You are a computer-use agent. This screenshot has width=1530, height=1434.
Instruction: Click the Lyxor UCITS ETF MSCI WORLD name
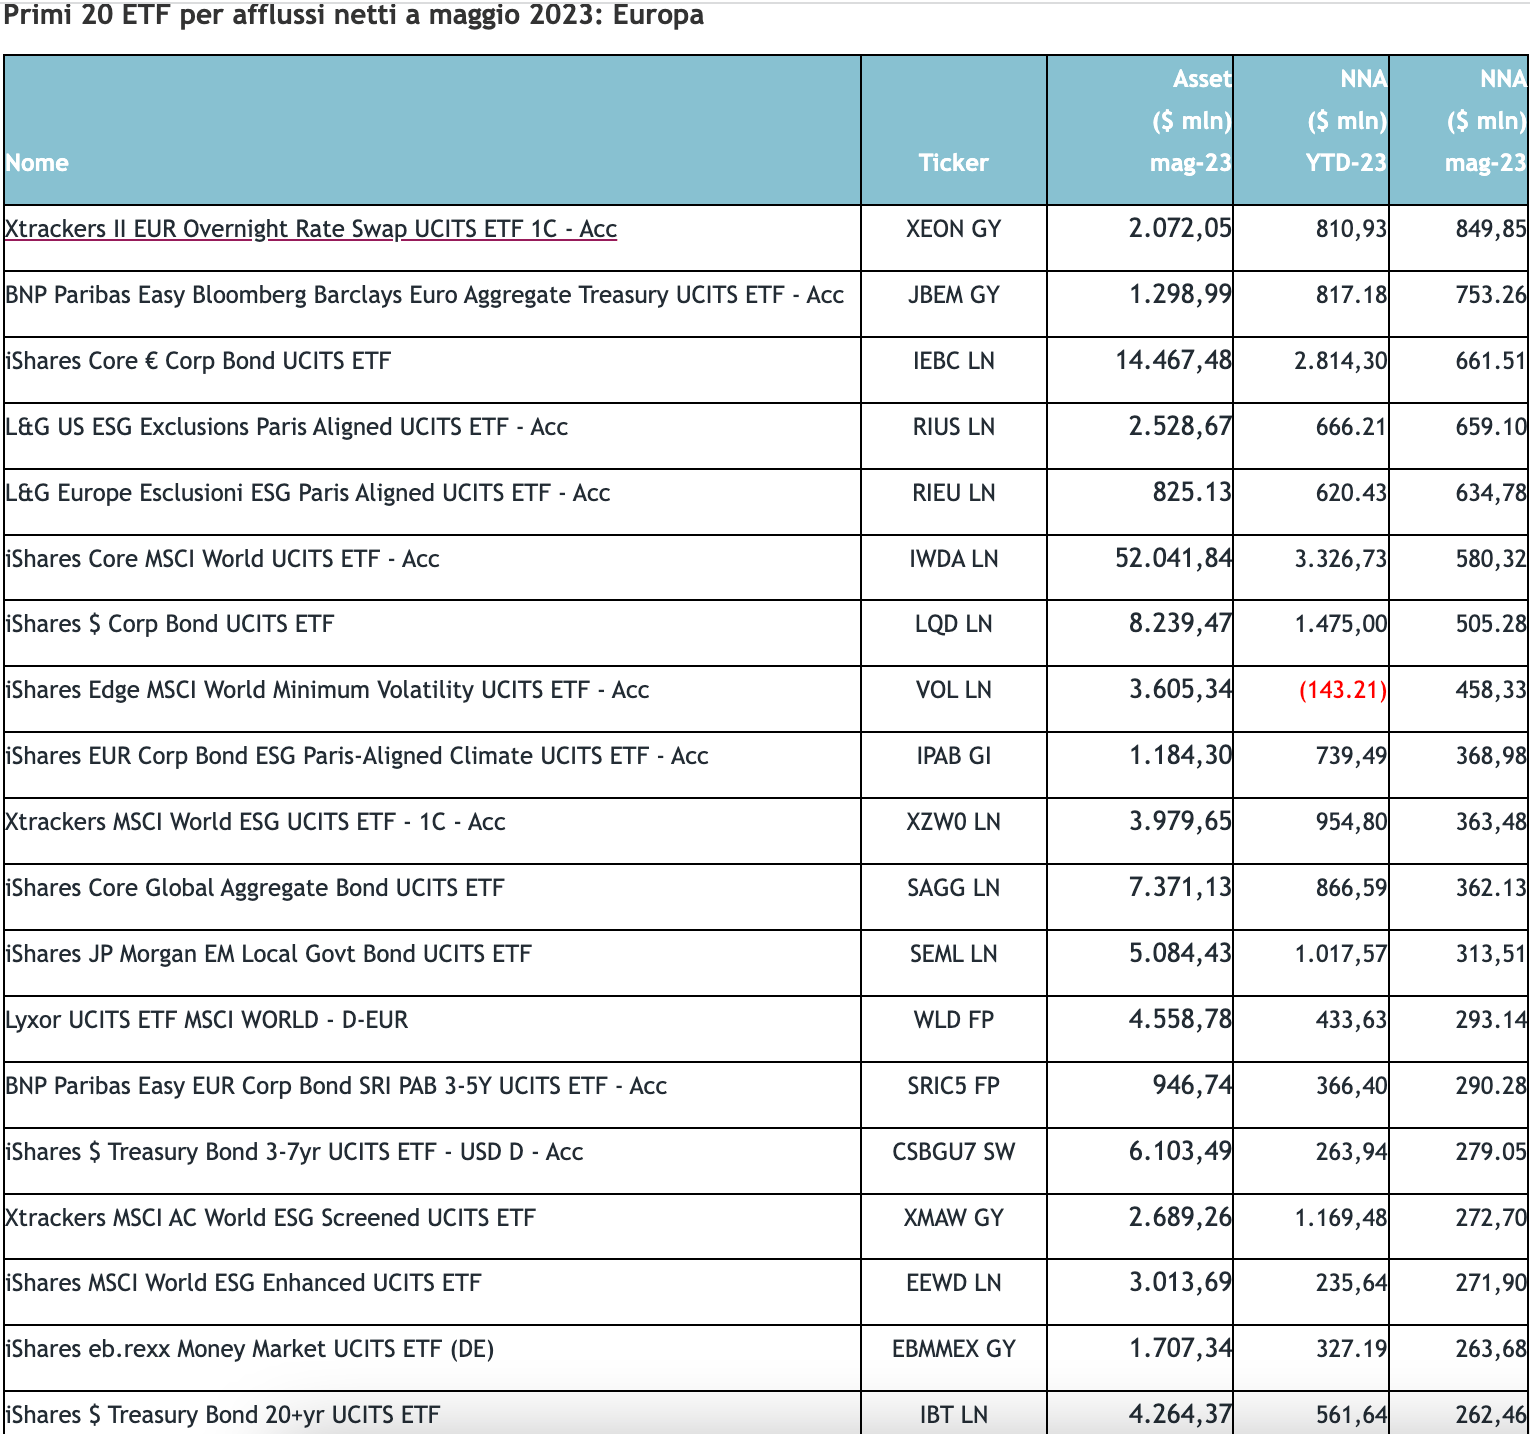(207, 1020)
